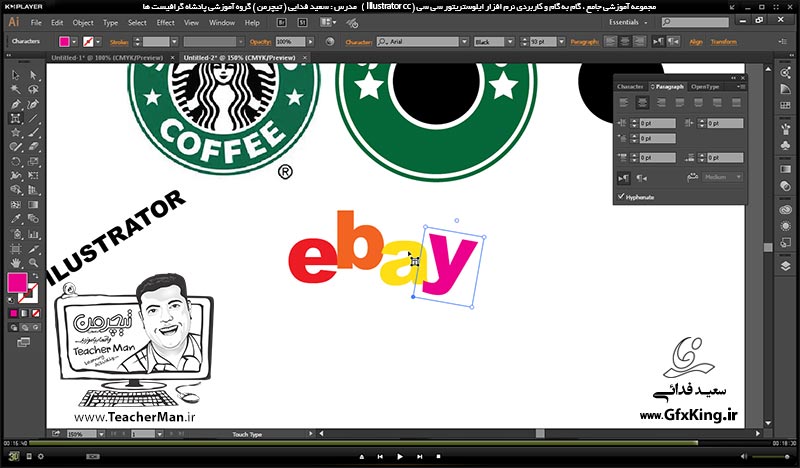800x468 pixels.
Task: Open the Layers panel icon
Action: pyautogui.click(x=785, y=266)
